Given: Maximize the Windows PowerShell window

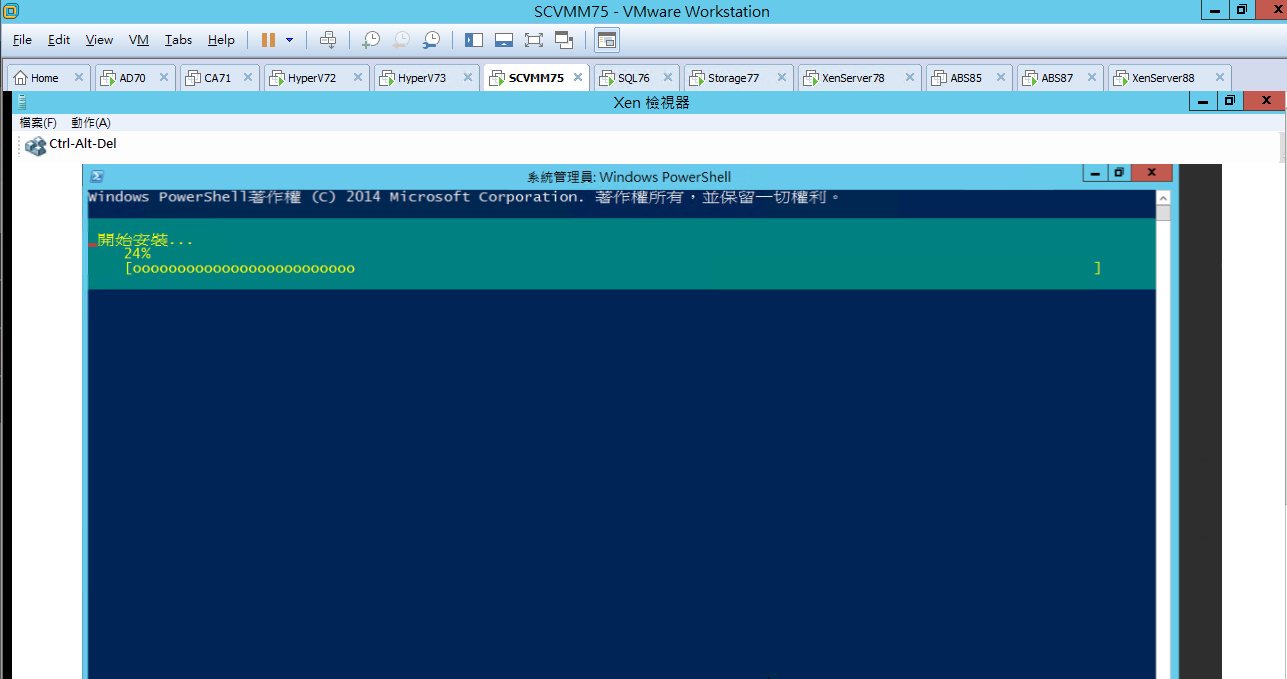Looking at the screenshot, I should pyautogui.click(x=1120, y=173).
